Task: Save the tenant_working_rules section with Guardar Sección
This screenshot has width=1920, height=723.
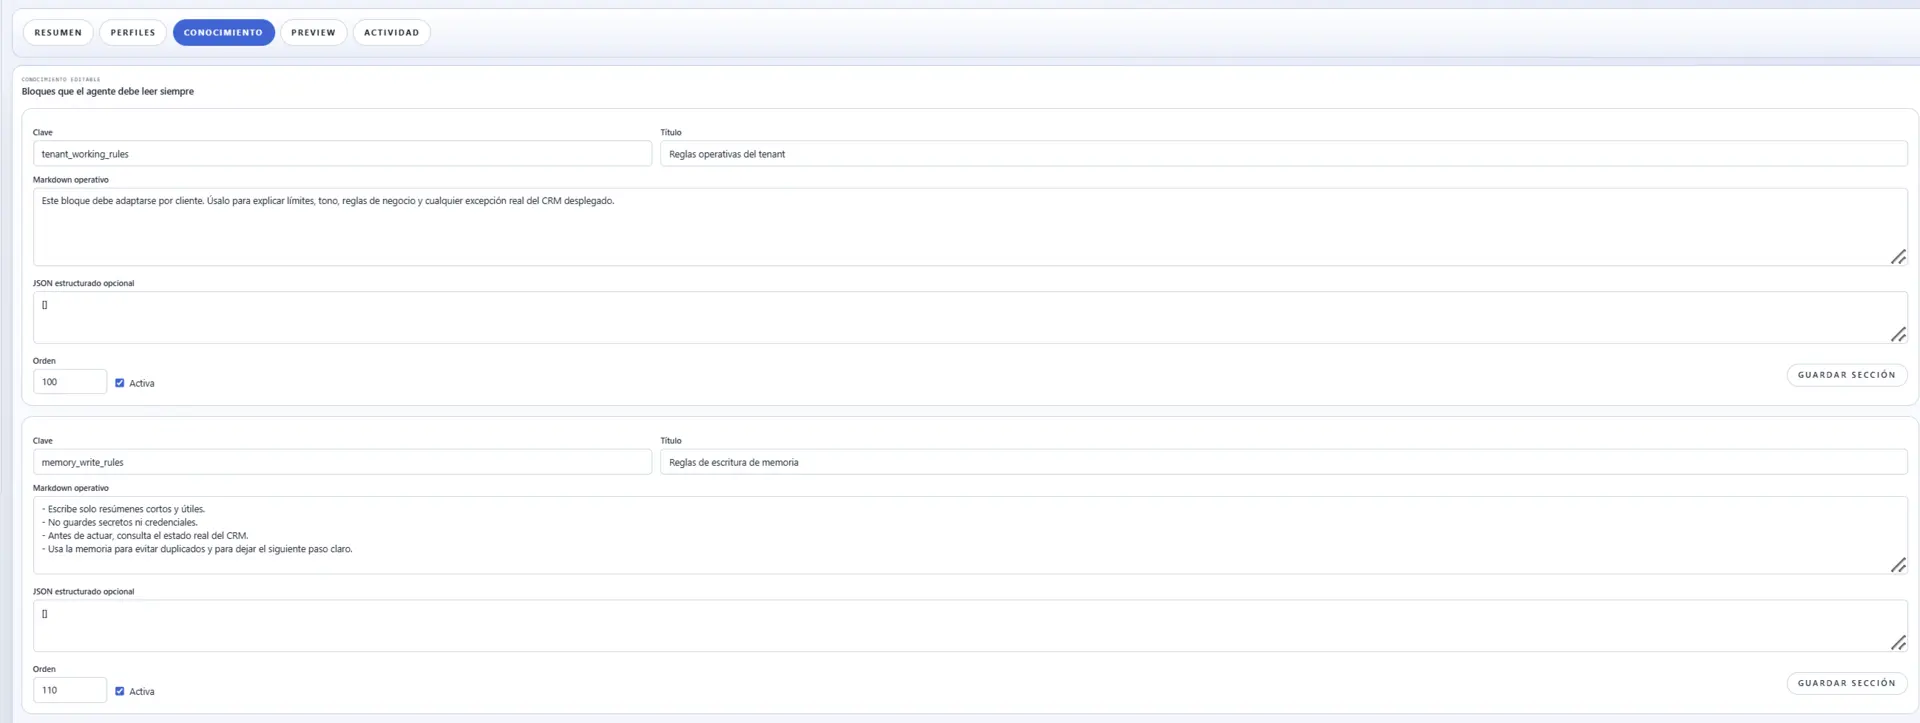Action: click(1846, 375)
